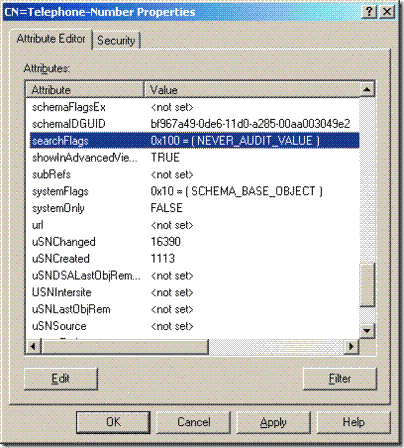Viewport: 404px width, 448px height.
Task: Click the Apply button
Action: tap(273, 422)
